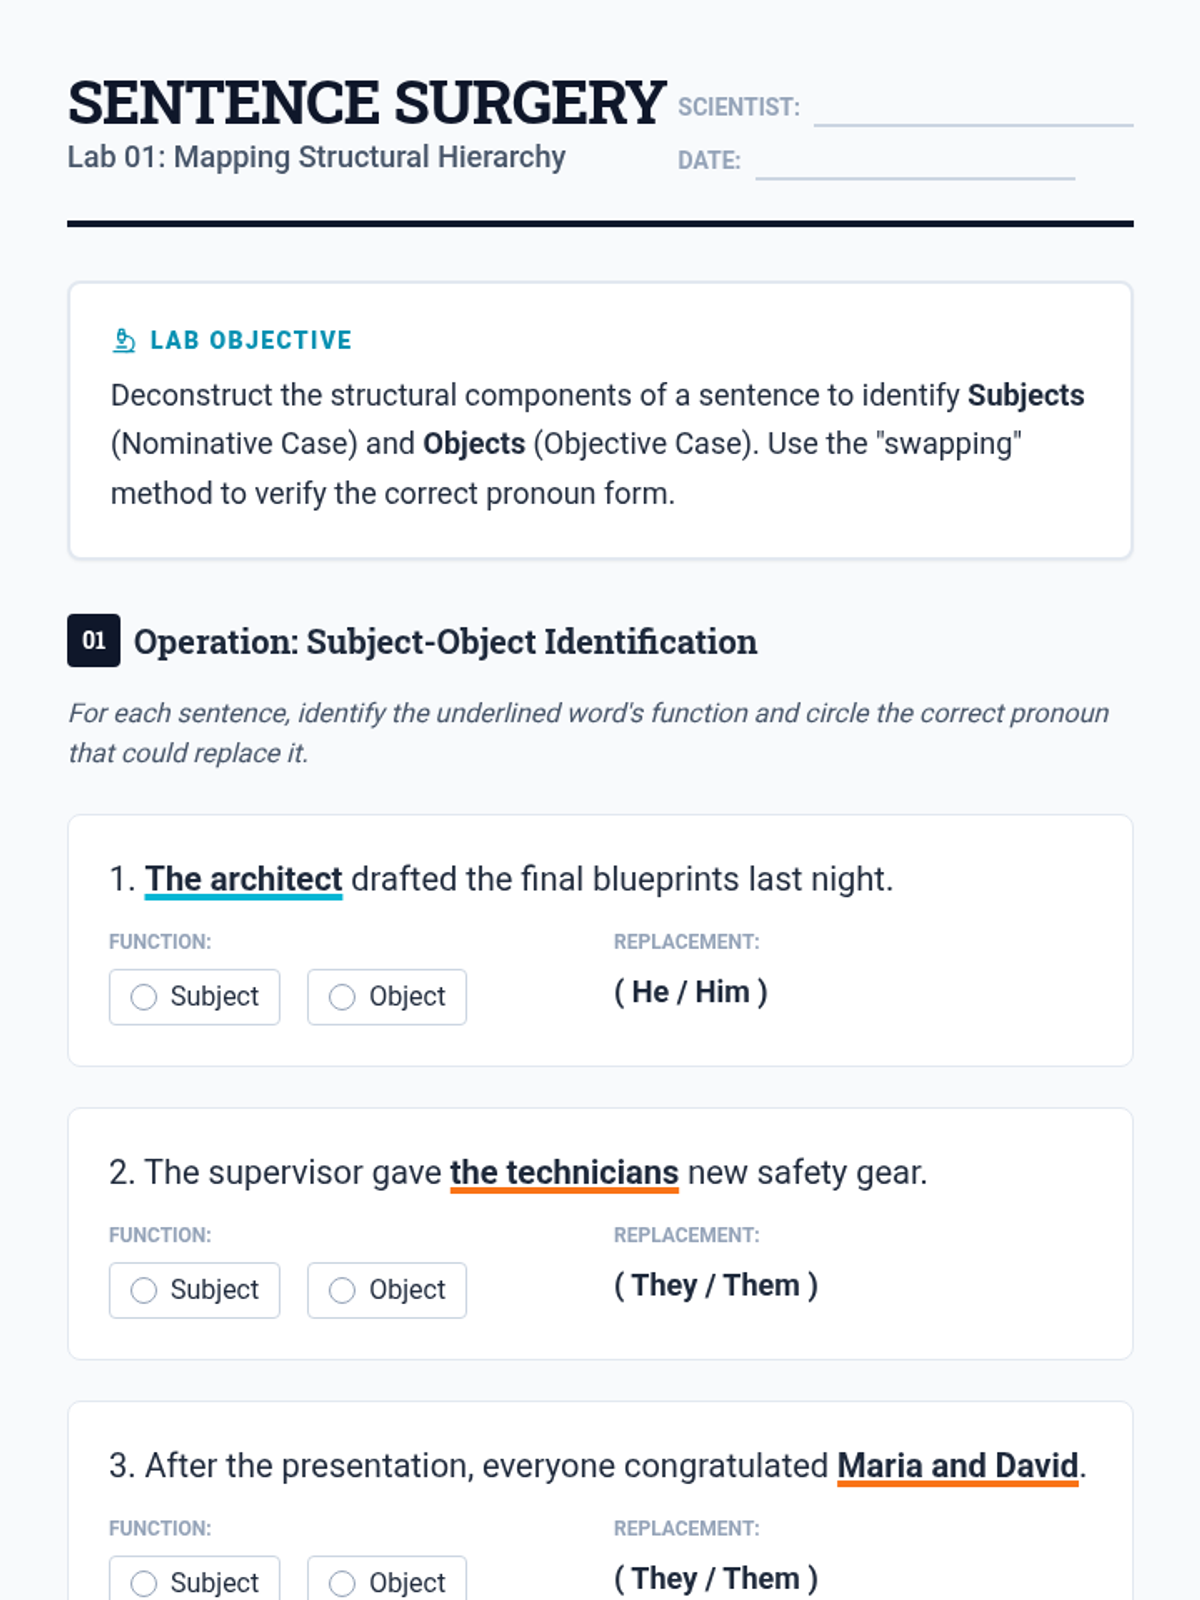Select Object for sentence 2

pos(387,1290)
